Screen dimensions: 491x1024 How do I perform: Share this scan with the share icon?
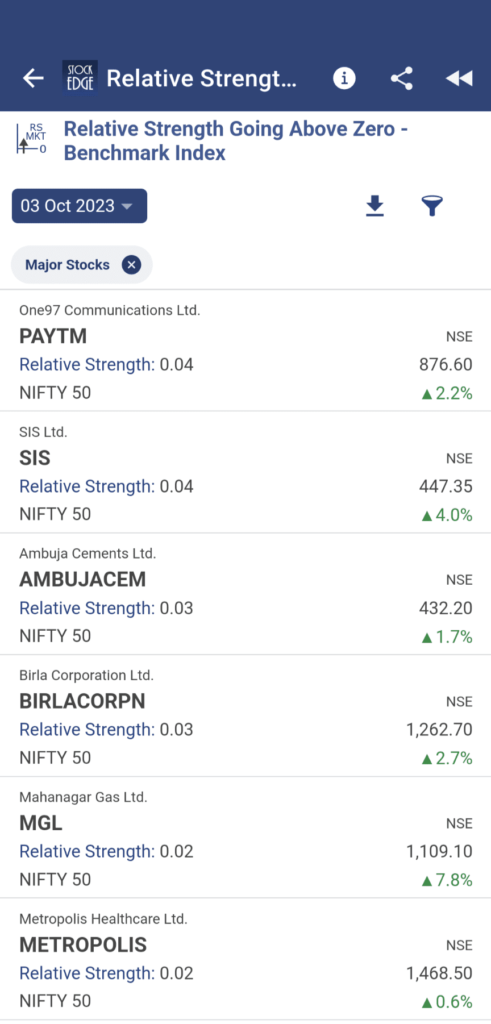(x=402, y=78)
